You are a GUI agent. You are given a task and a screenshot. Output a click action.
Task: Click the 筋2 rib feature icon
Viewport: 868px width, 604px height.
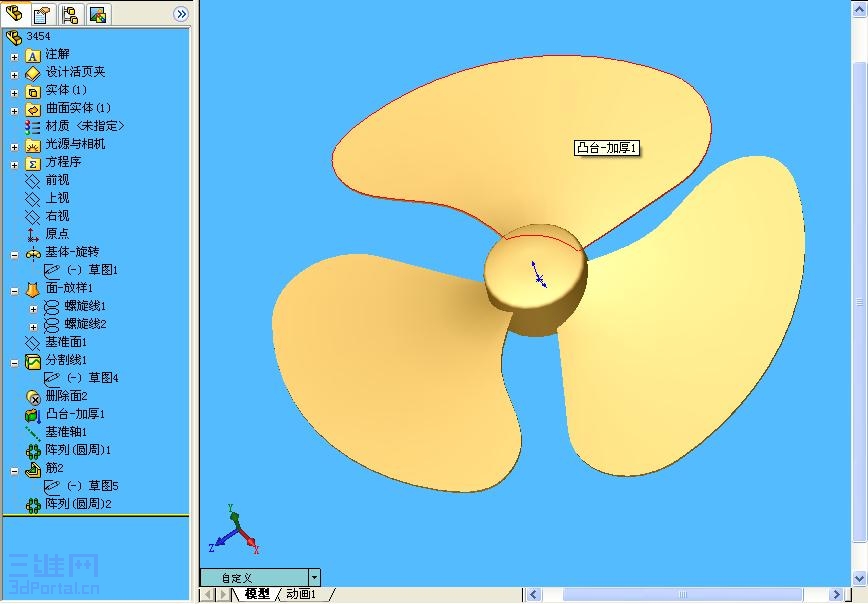point(33,469)
